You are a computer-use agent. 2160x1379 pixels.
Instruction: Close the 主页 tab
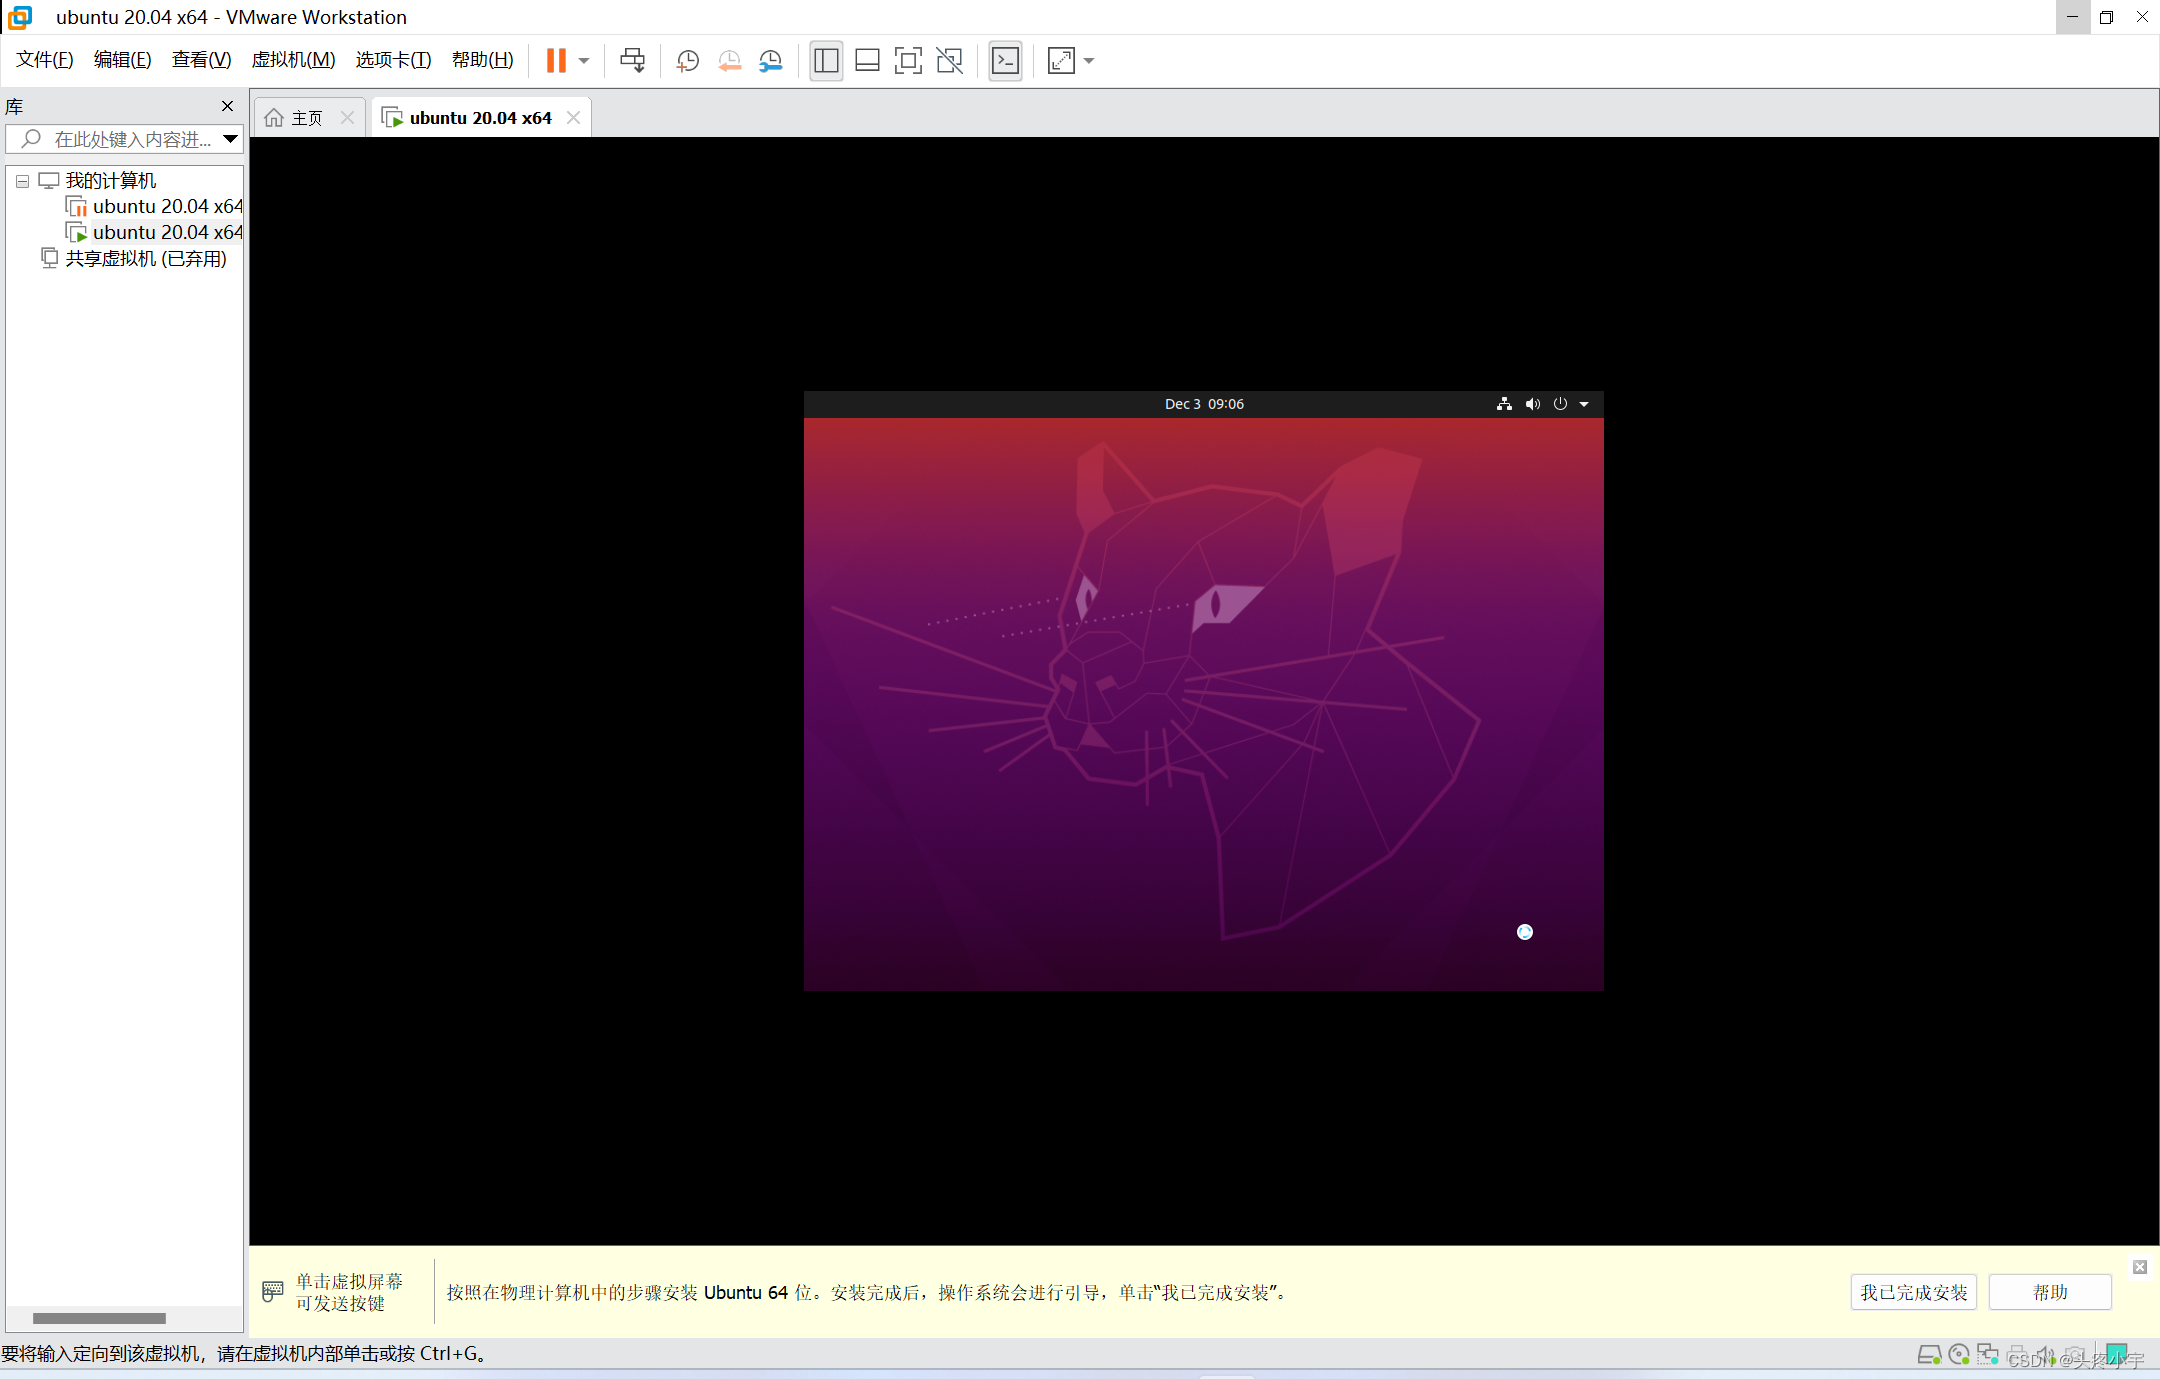click(x=347, y=118)
